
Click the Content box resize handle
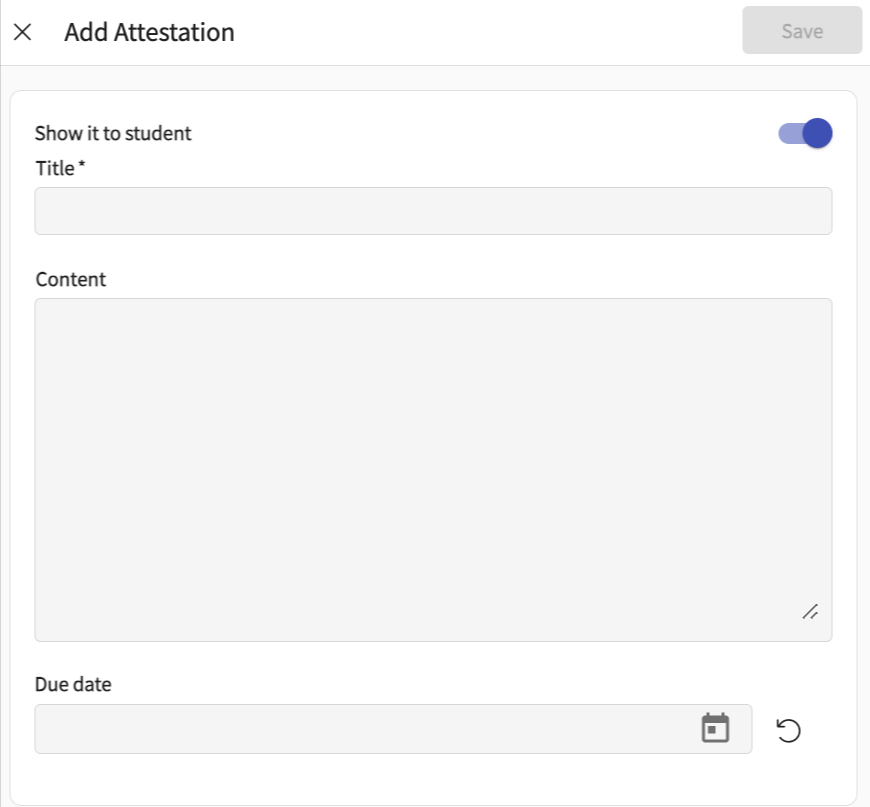pos(810,612)
